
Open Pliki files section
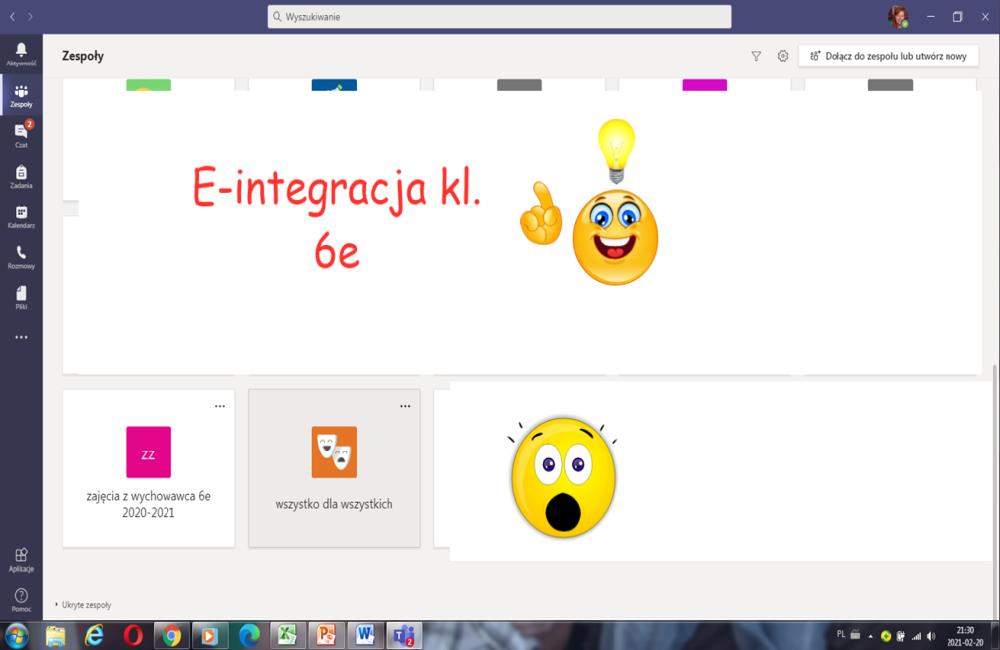pos(21,297)
